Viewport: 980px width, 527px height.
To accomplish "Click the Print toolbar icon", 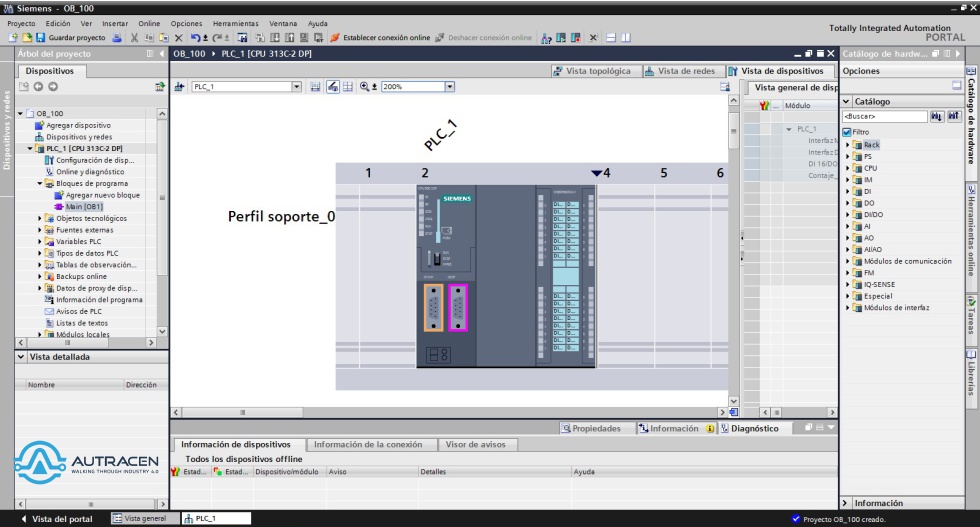I will (117, 38).
